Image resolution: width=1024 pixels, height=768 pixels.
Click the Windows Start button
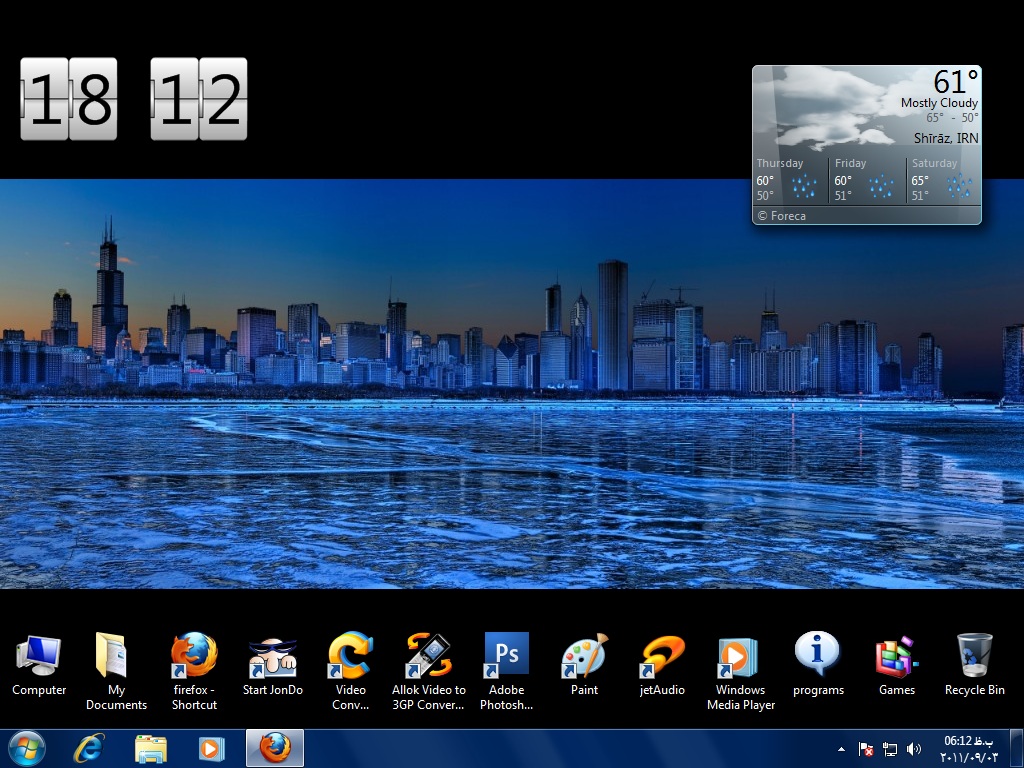pyautogui.click(x=27, y=748)
